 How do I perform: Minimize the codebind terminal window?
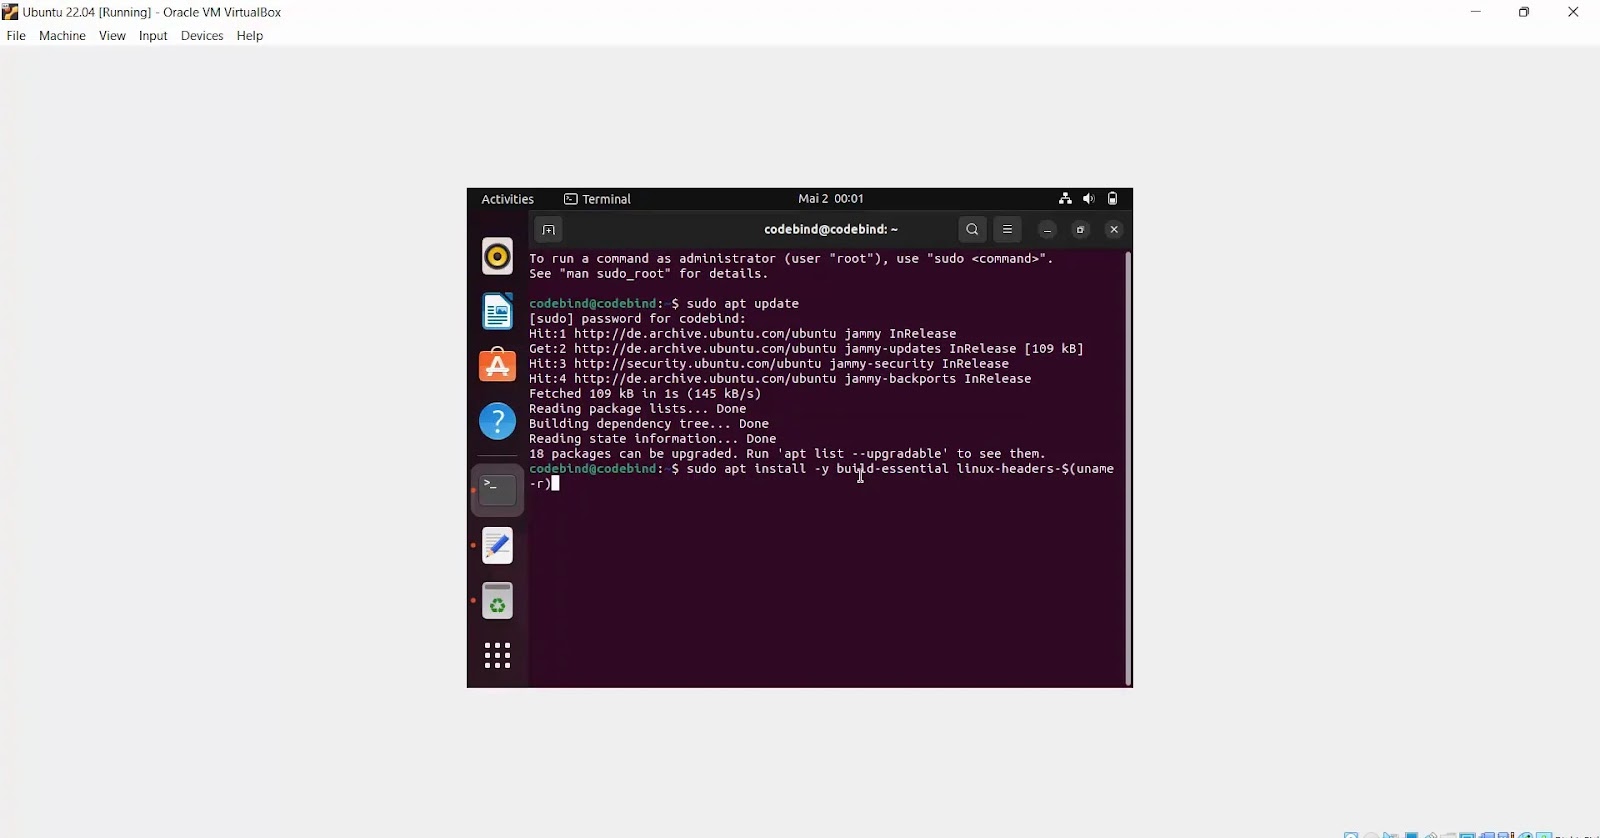click(1047, 230)
